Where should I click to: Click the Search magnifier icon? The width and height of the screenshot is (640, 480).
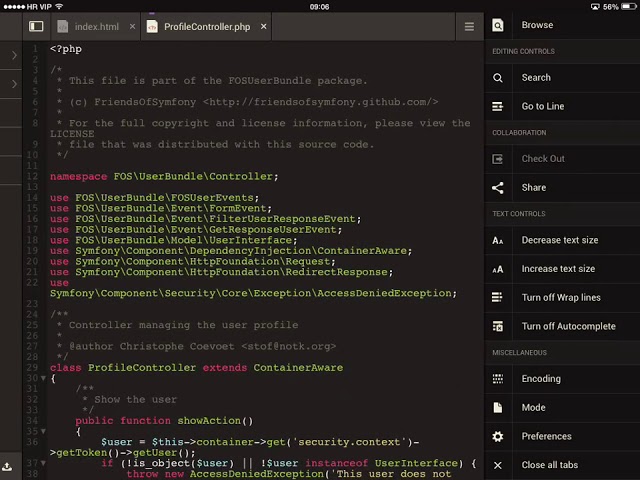[498, 78]
